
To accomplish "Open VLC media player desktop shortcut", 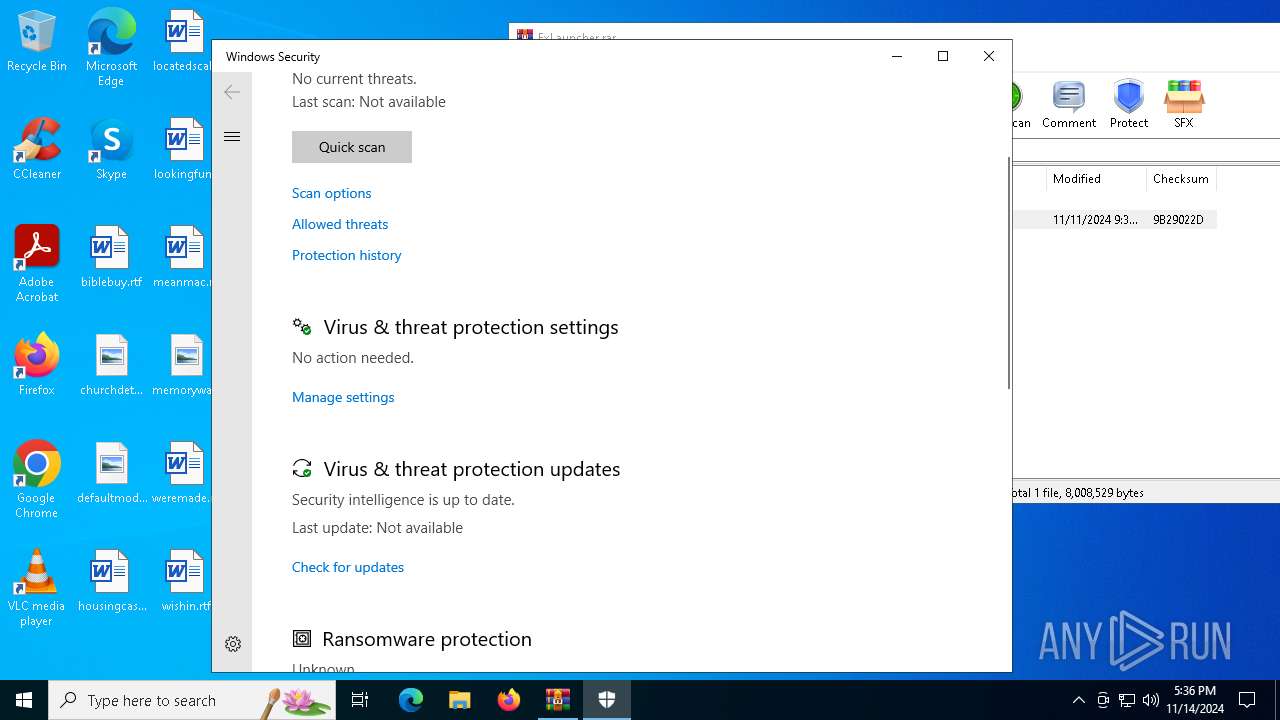I will click(37, 588).
